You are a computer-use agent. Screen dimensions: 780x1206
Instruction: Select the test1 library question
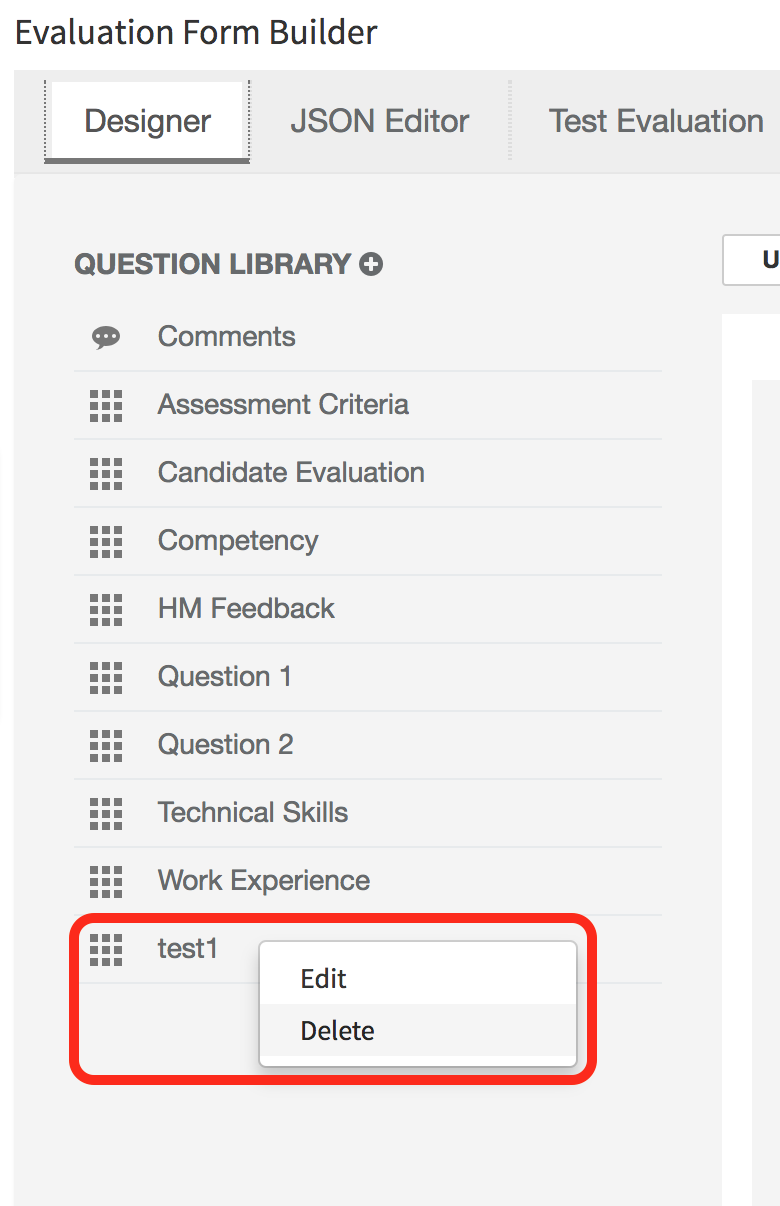[188, 948]
